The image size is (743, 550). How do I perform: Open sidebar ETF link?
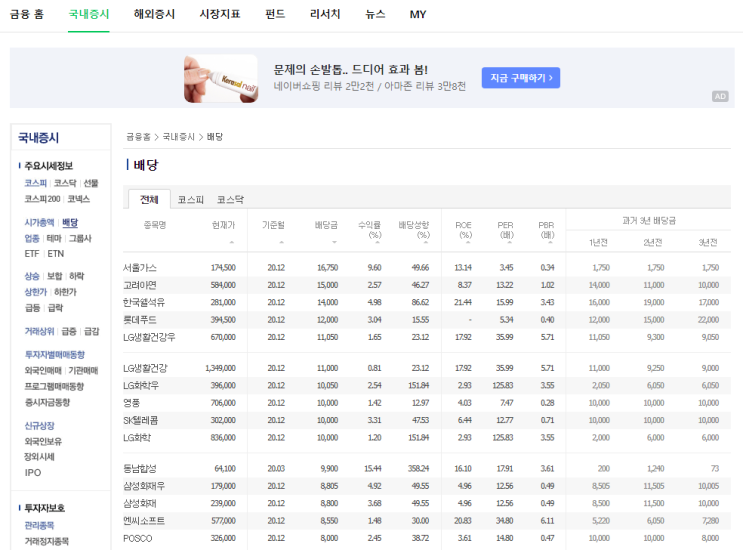(32, 254)
